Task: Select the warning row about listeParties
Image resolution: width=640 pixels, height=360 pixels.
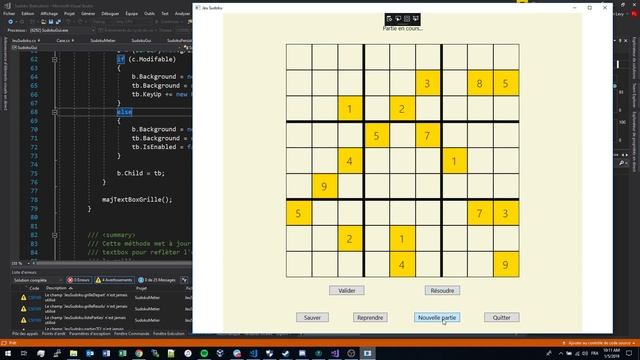Action: coord(102,320)
